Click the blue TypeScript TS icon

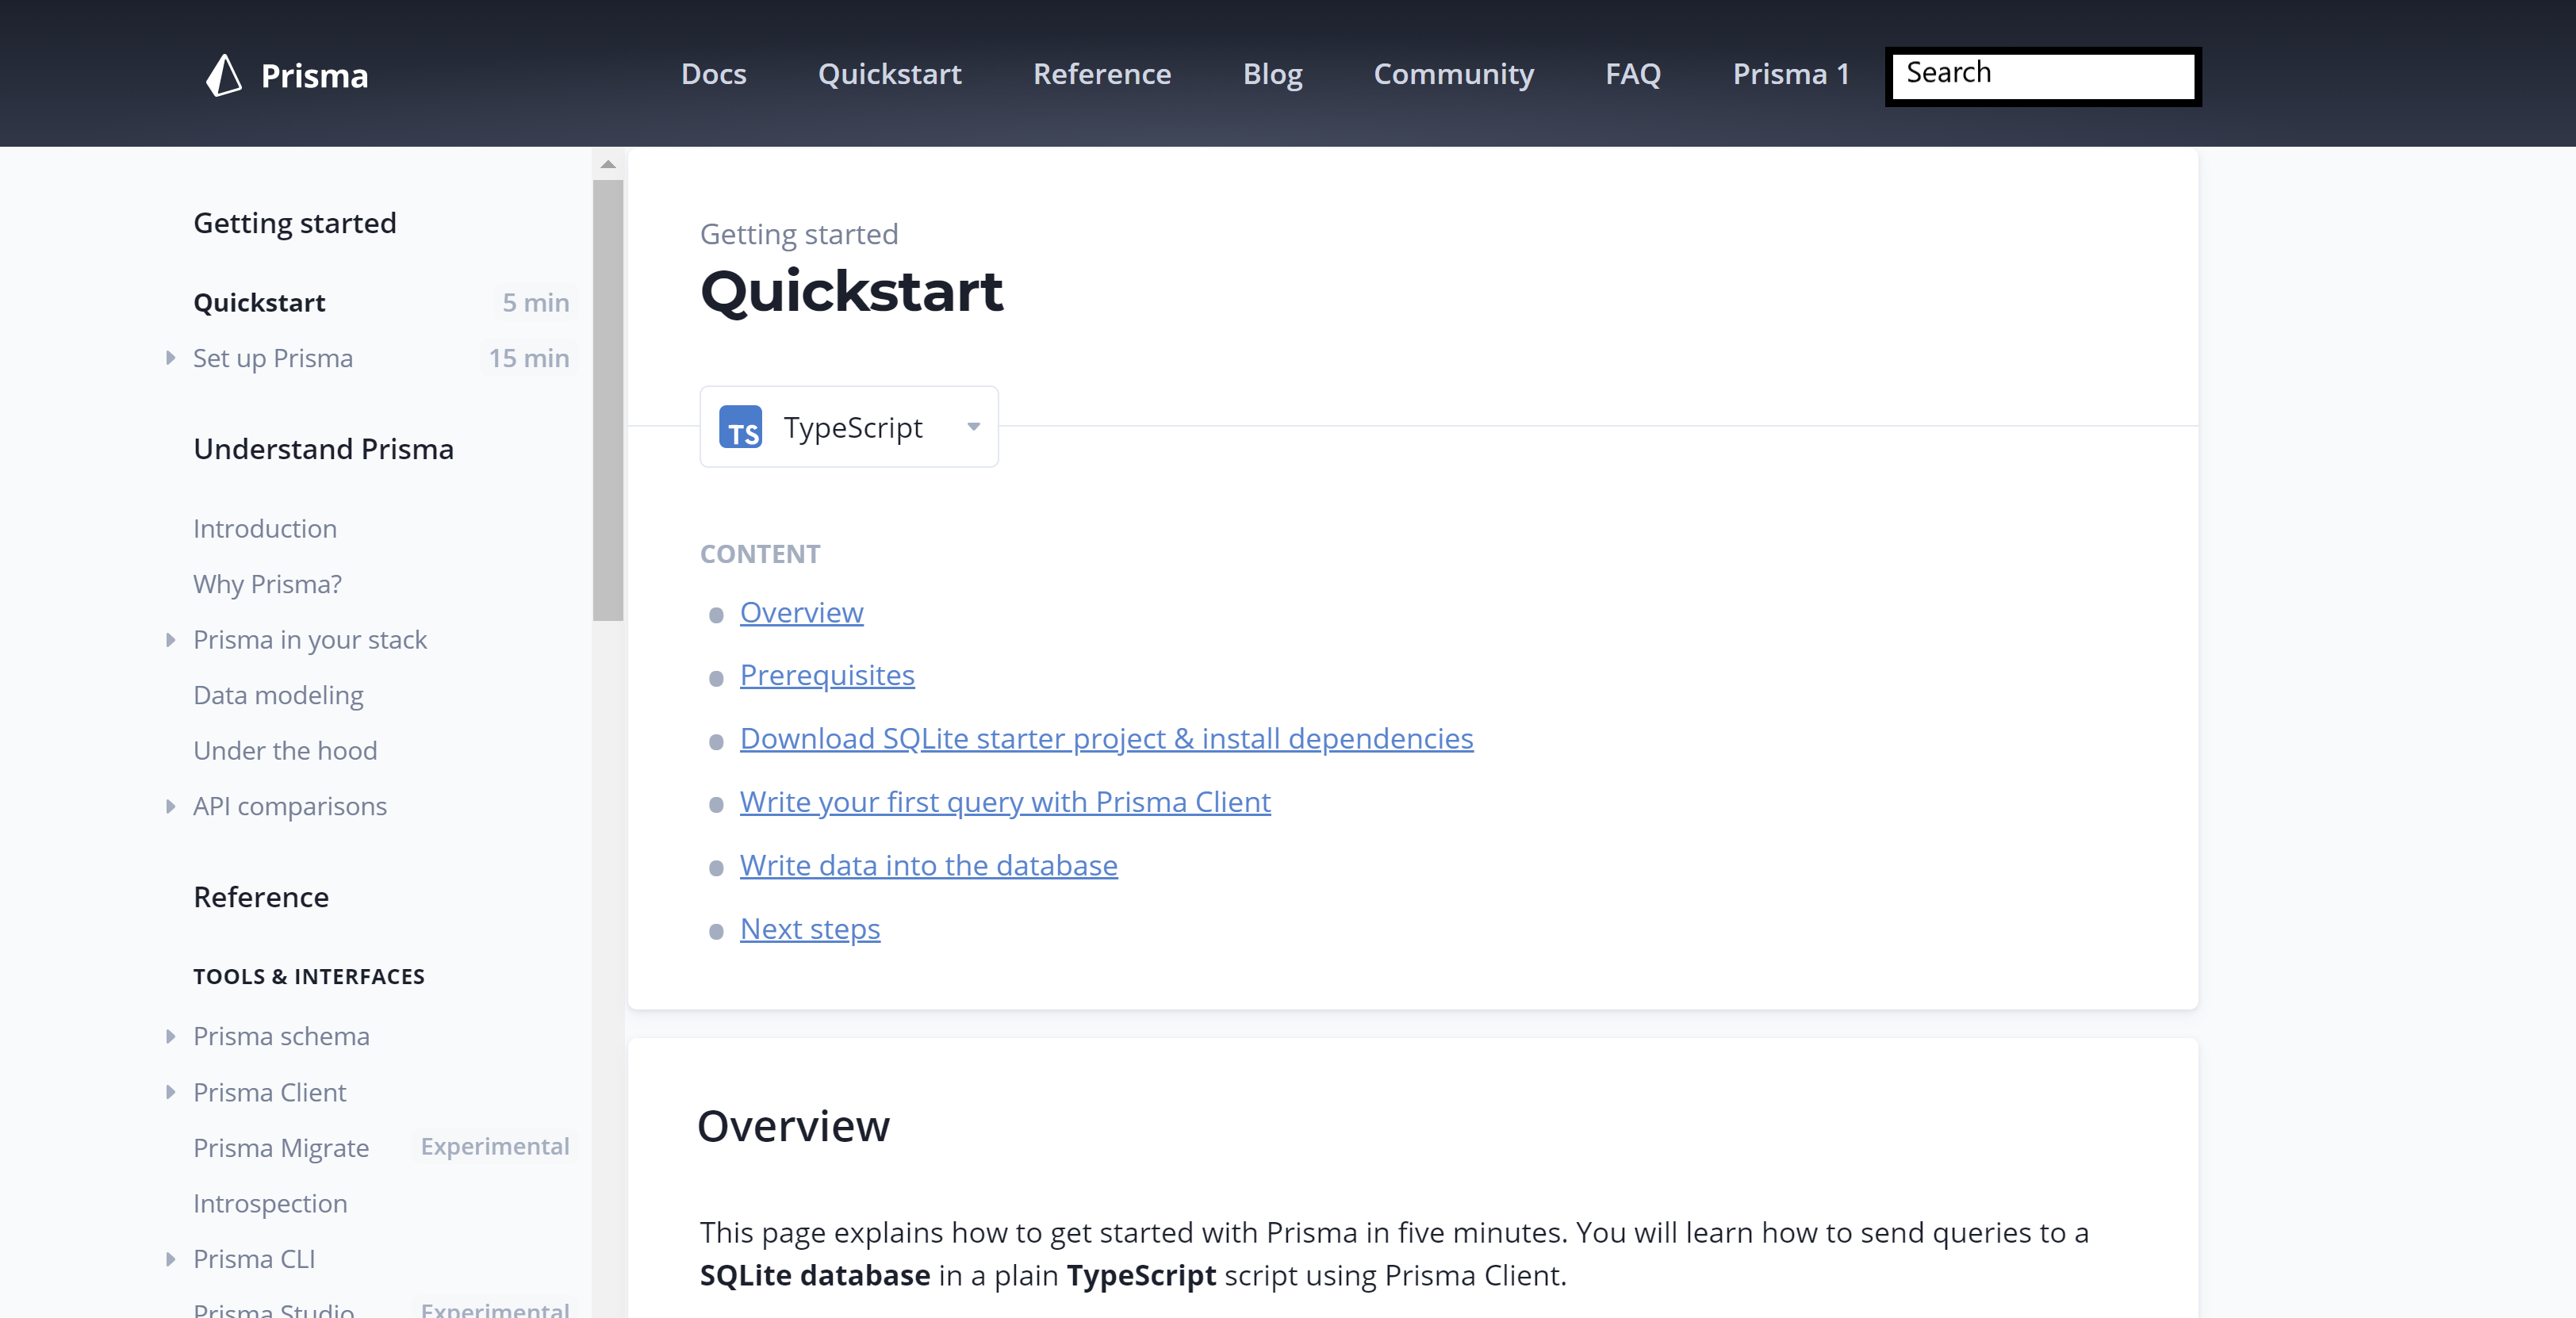tap(740, 427)
